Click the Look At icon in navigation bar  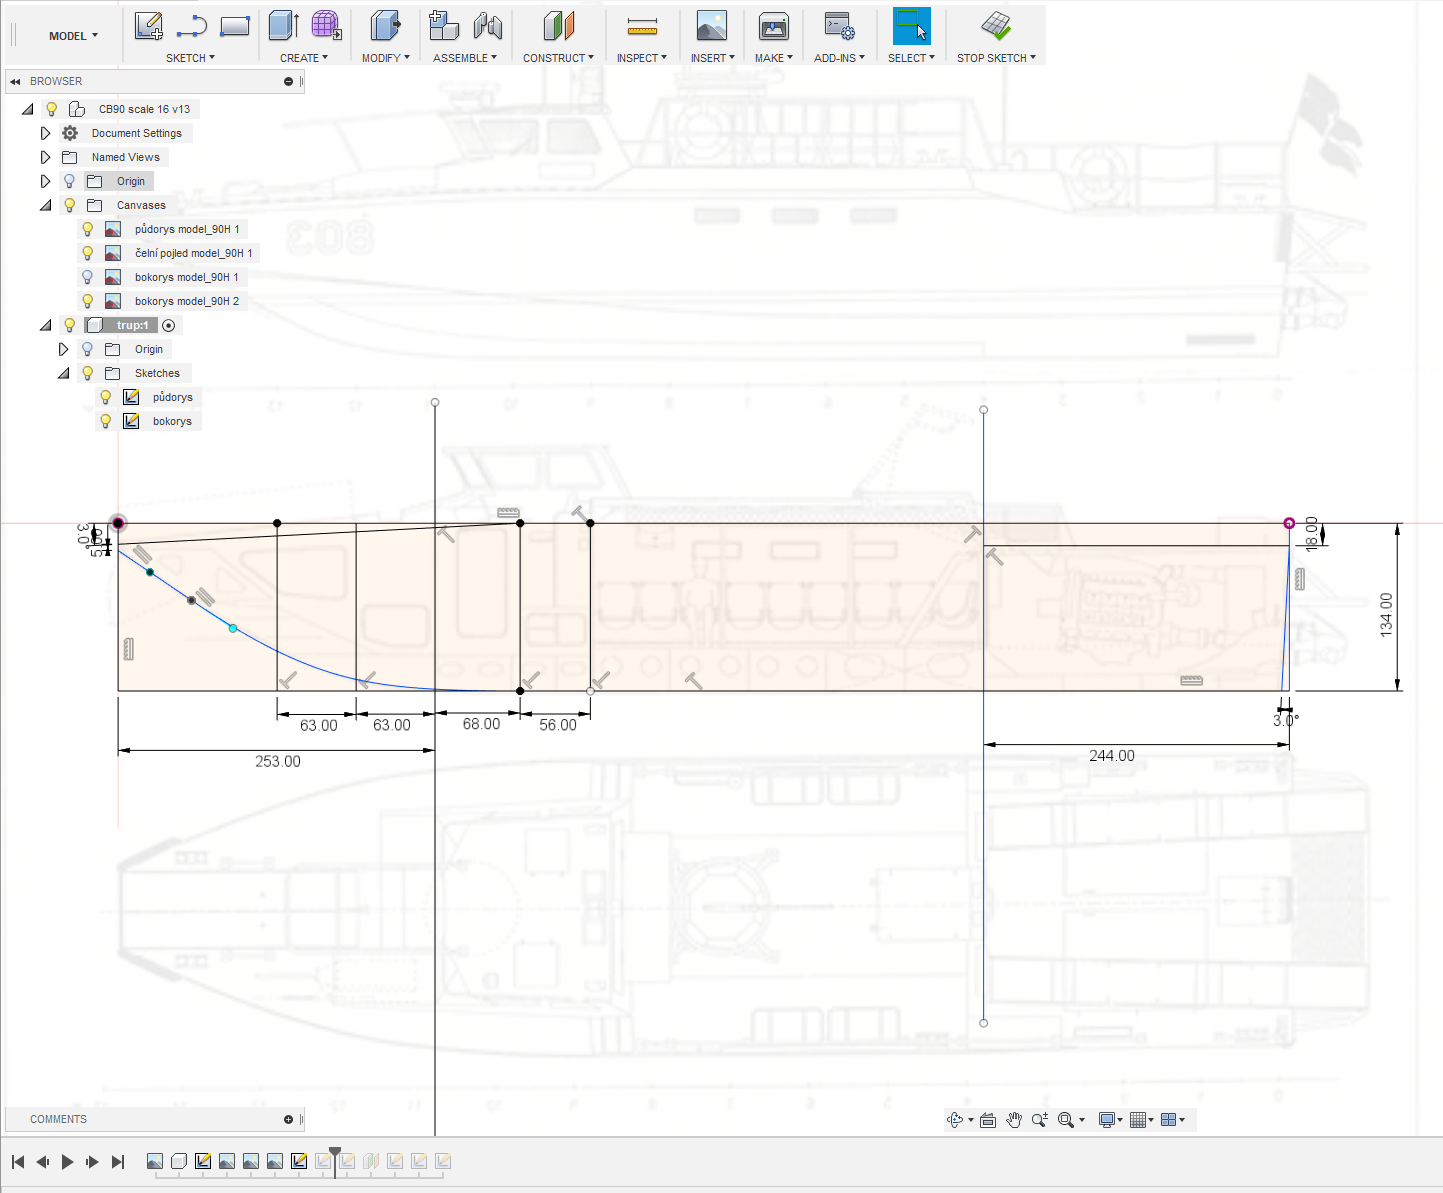pyautogui.click(x=988, y=1120)
